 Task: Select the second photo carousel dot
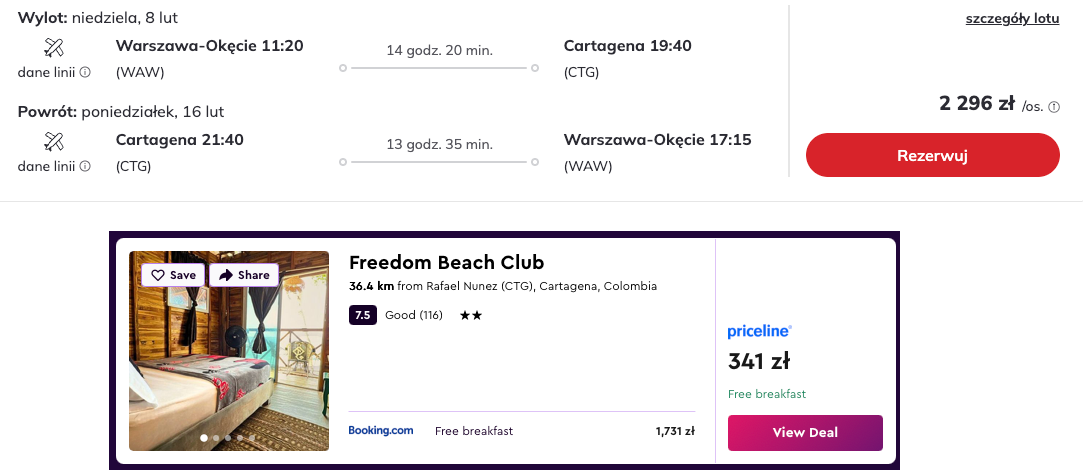[x=216, y=438]
